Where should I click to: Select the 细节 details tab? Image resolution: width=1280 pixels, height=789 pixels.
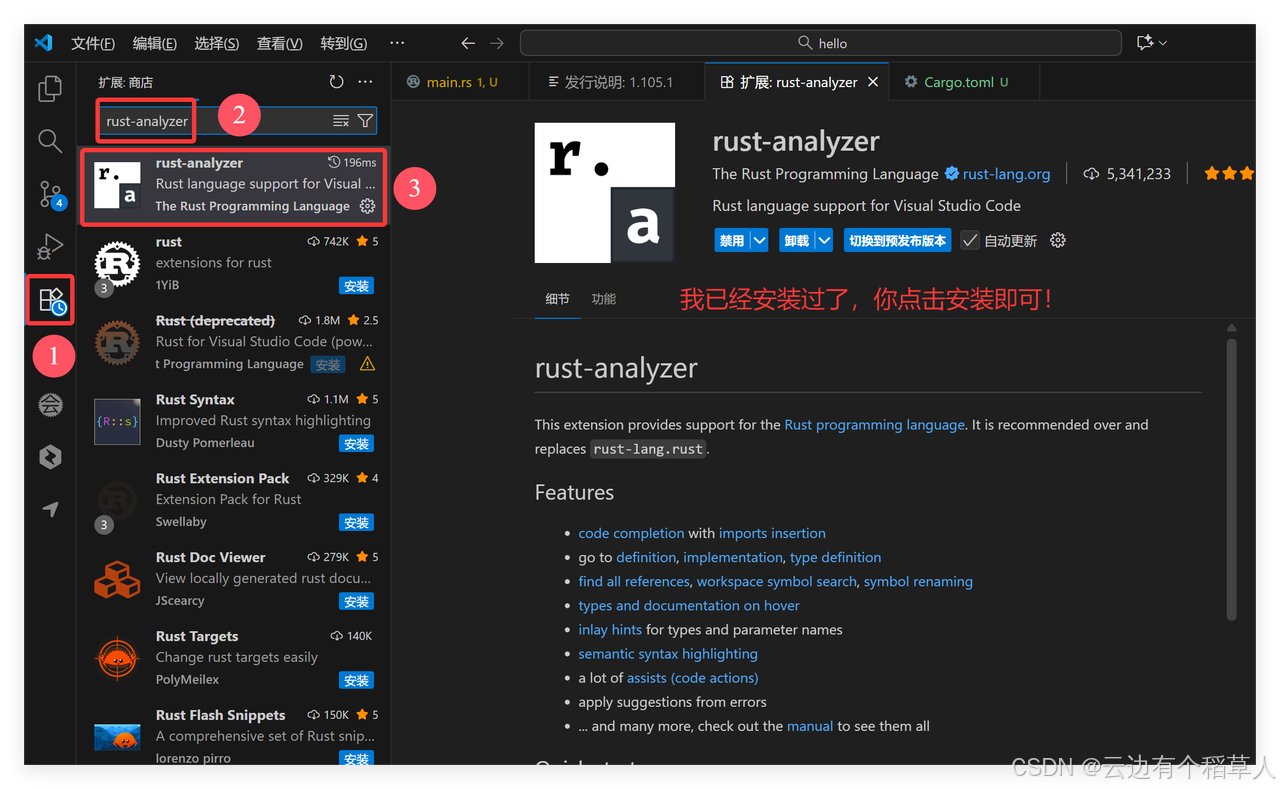557,299
